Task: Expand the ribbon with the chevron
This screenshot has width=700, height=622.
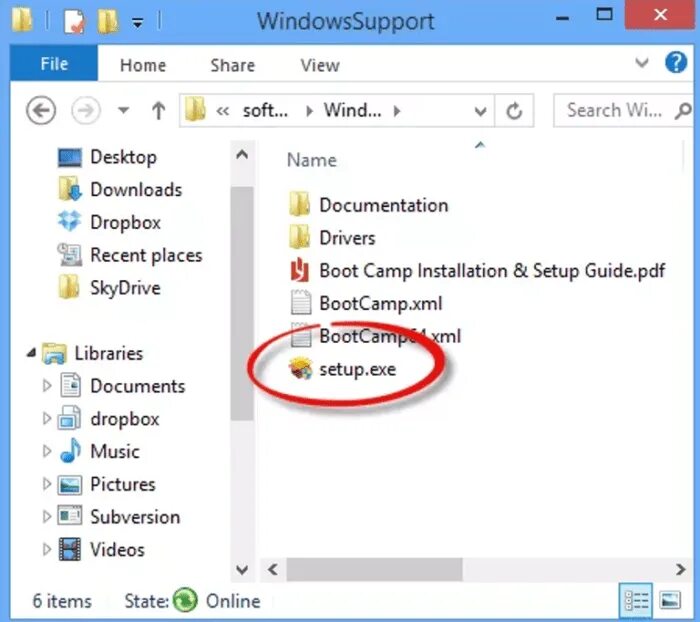Action: 642,63
